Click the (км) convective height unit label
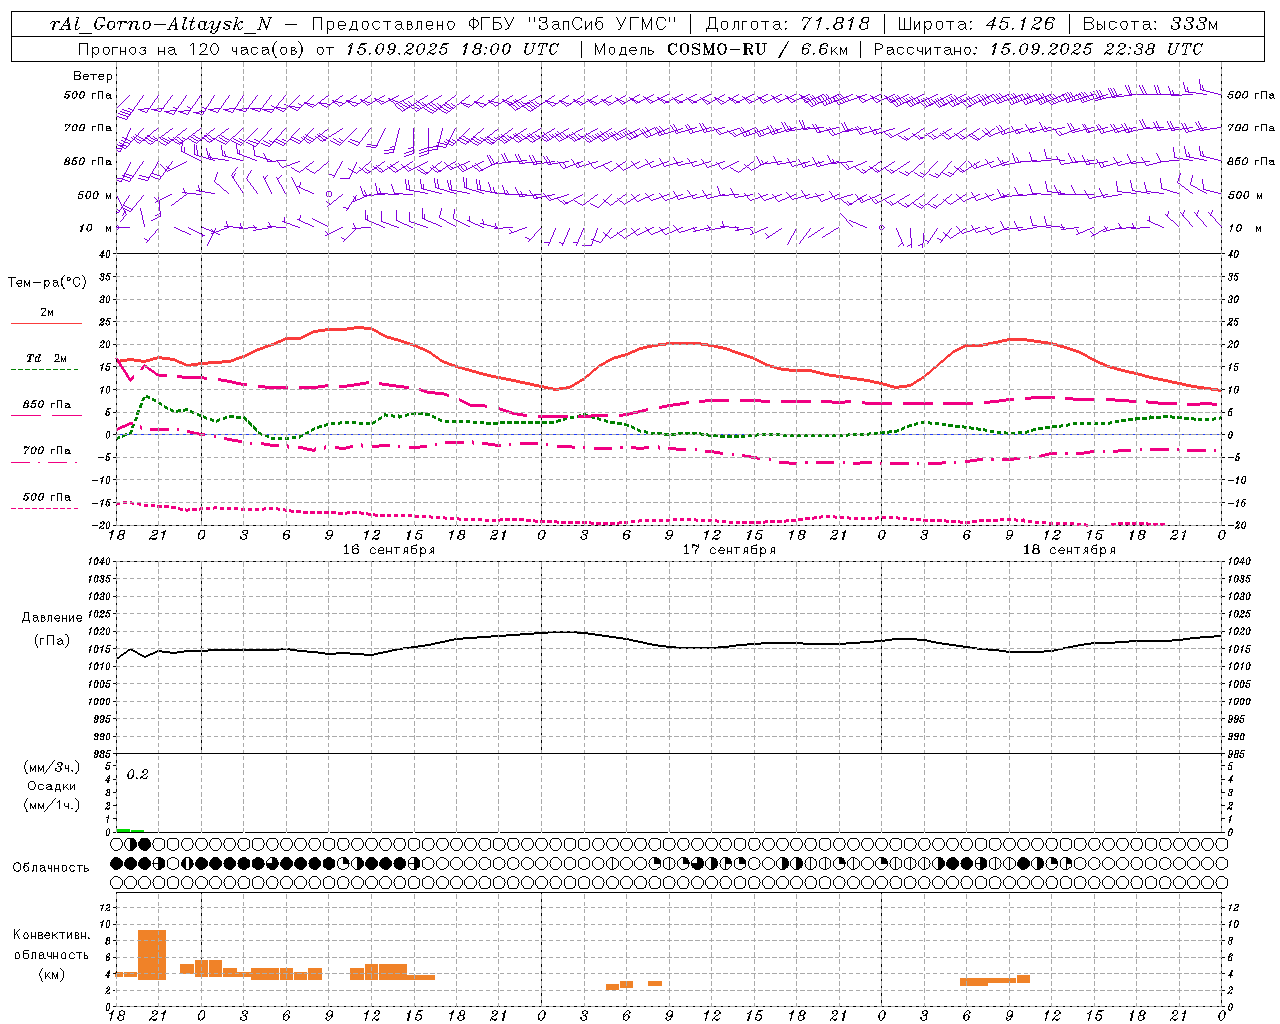The width and height of the screenshot is (1280, 1024). click(x=52, y=974)
